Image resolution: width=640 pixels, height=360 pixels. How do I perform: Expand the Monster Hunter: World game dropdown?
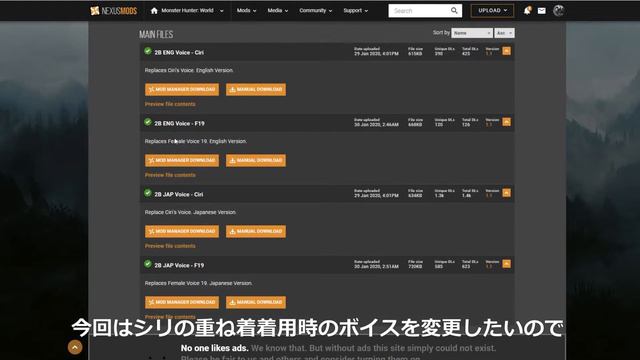[222, 11]
